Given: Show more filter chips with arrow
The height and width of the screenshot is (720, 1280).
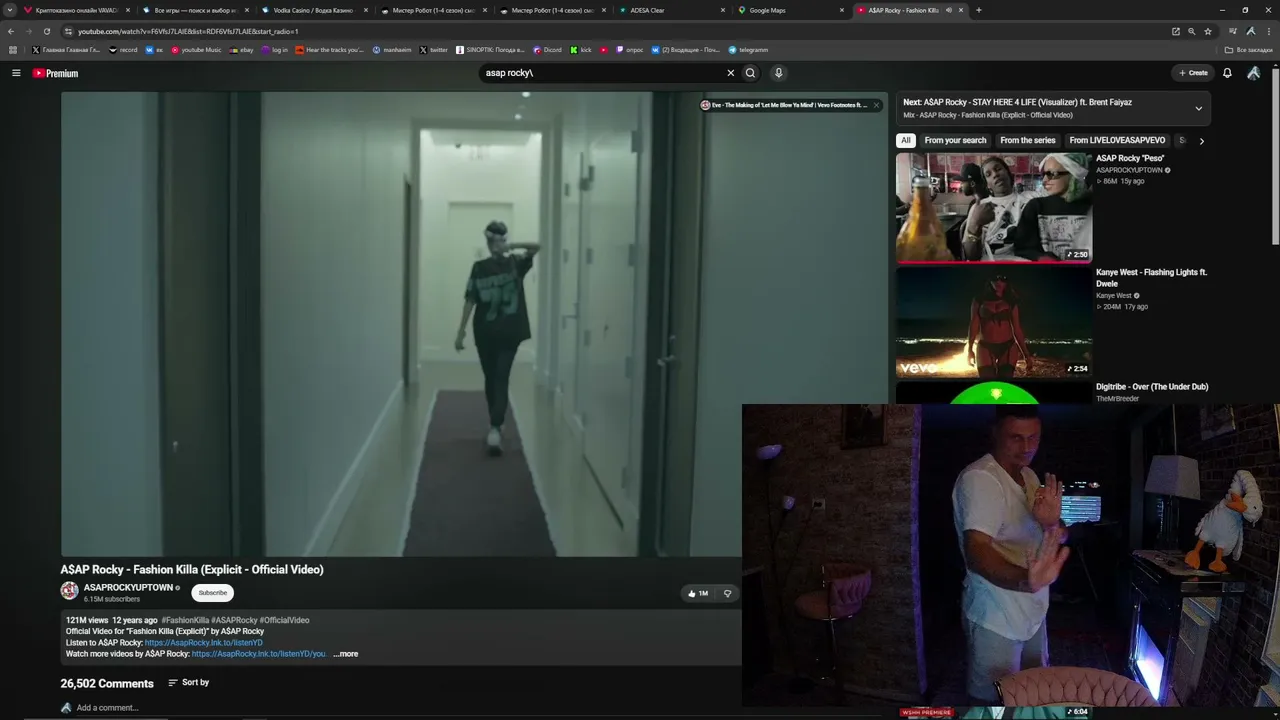Looking at the screenshot, I should coord(1201,141).
